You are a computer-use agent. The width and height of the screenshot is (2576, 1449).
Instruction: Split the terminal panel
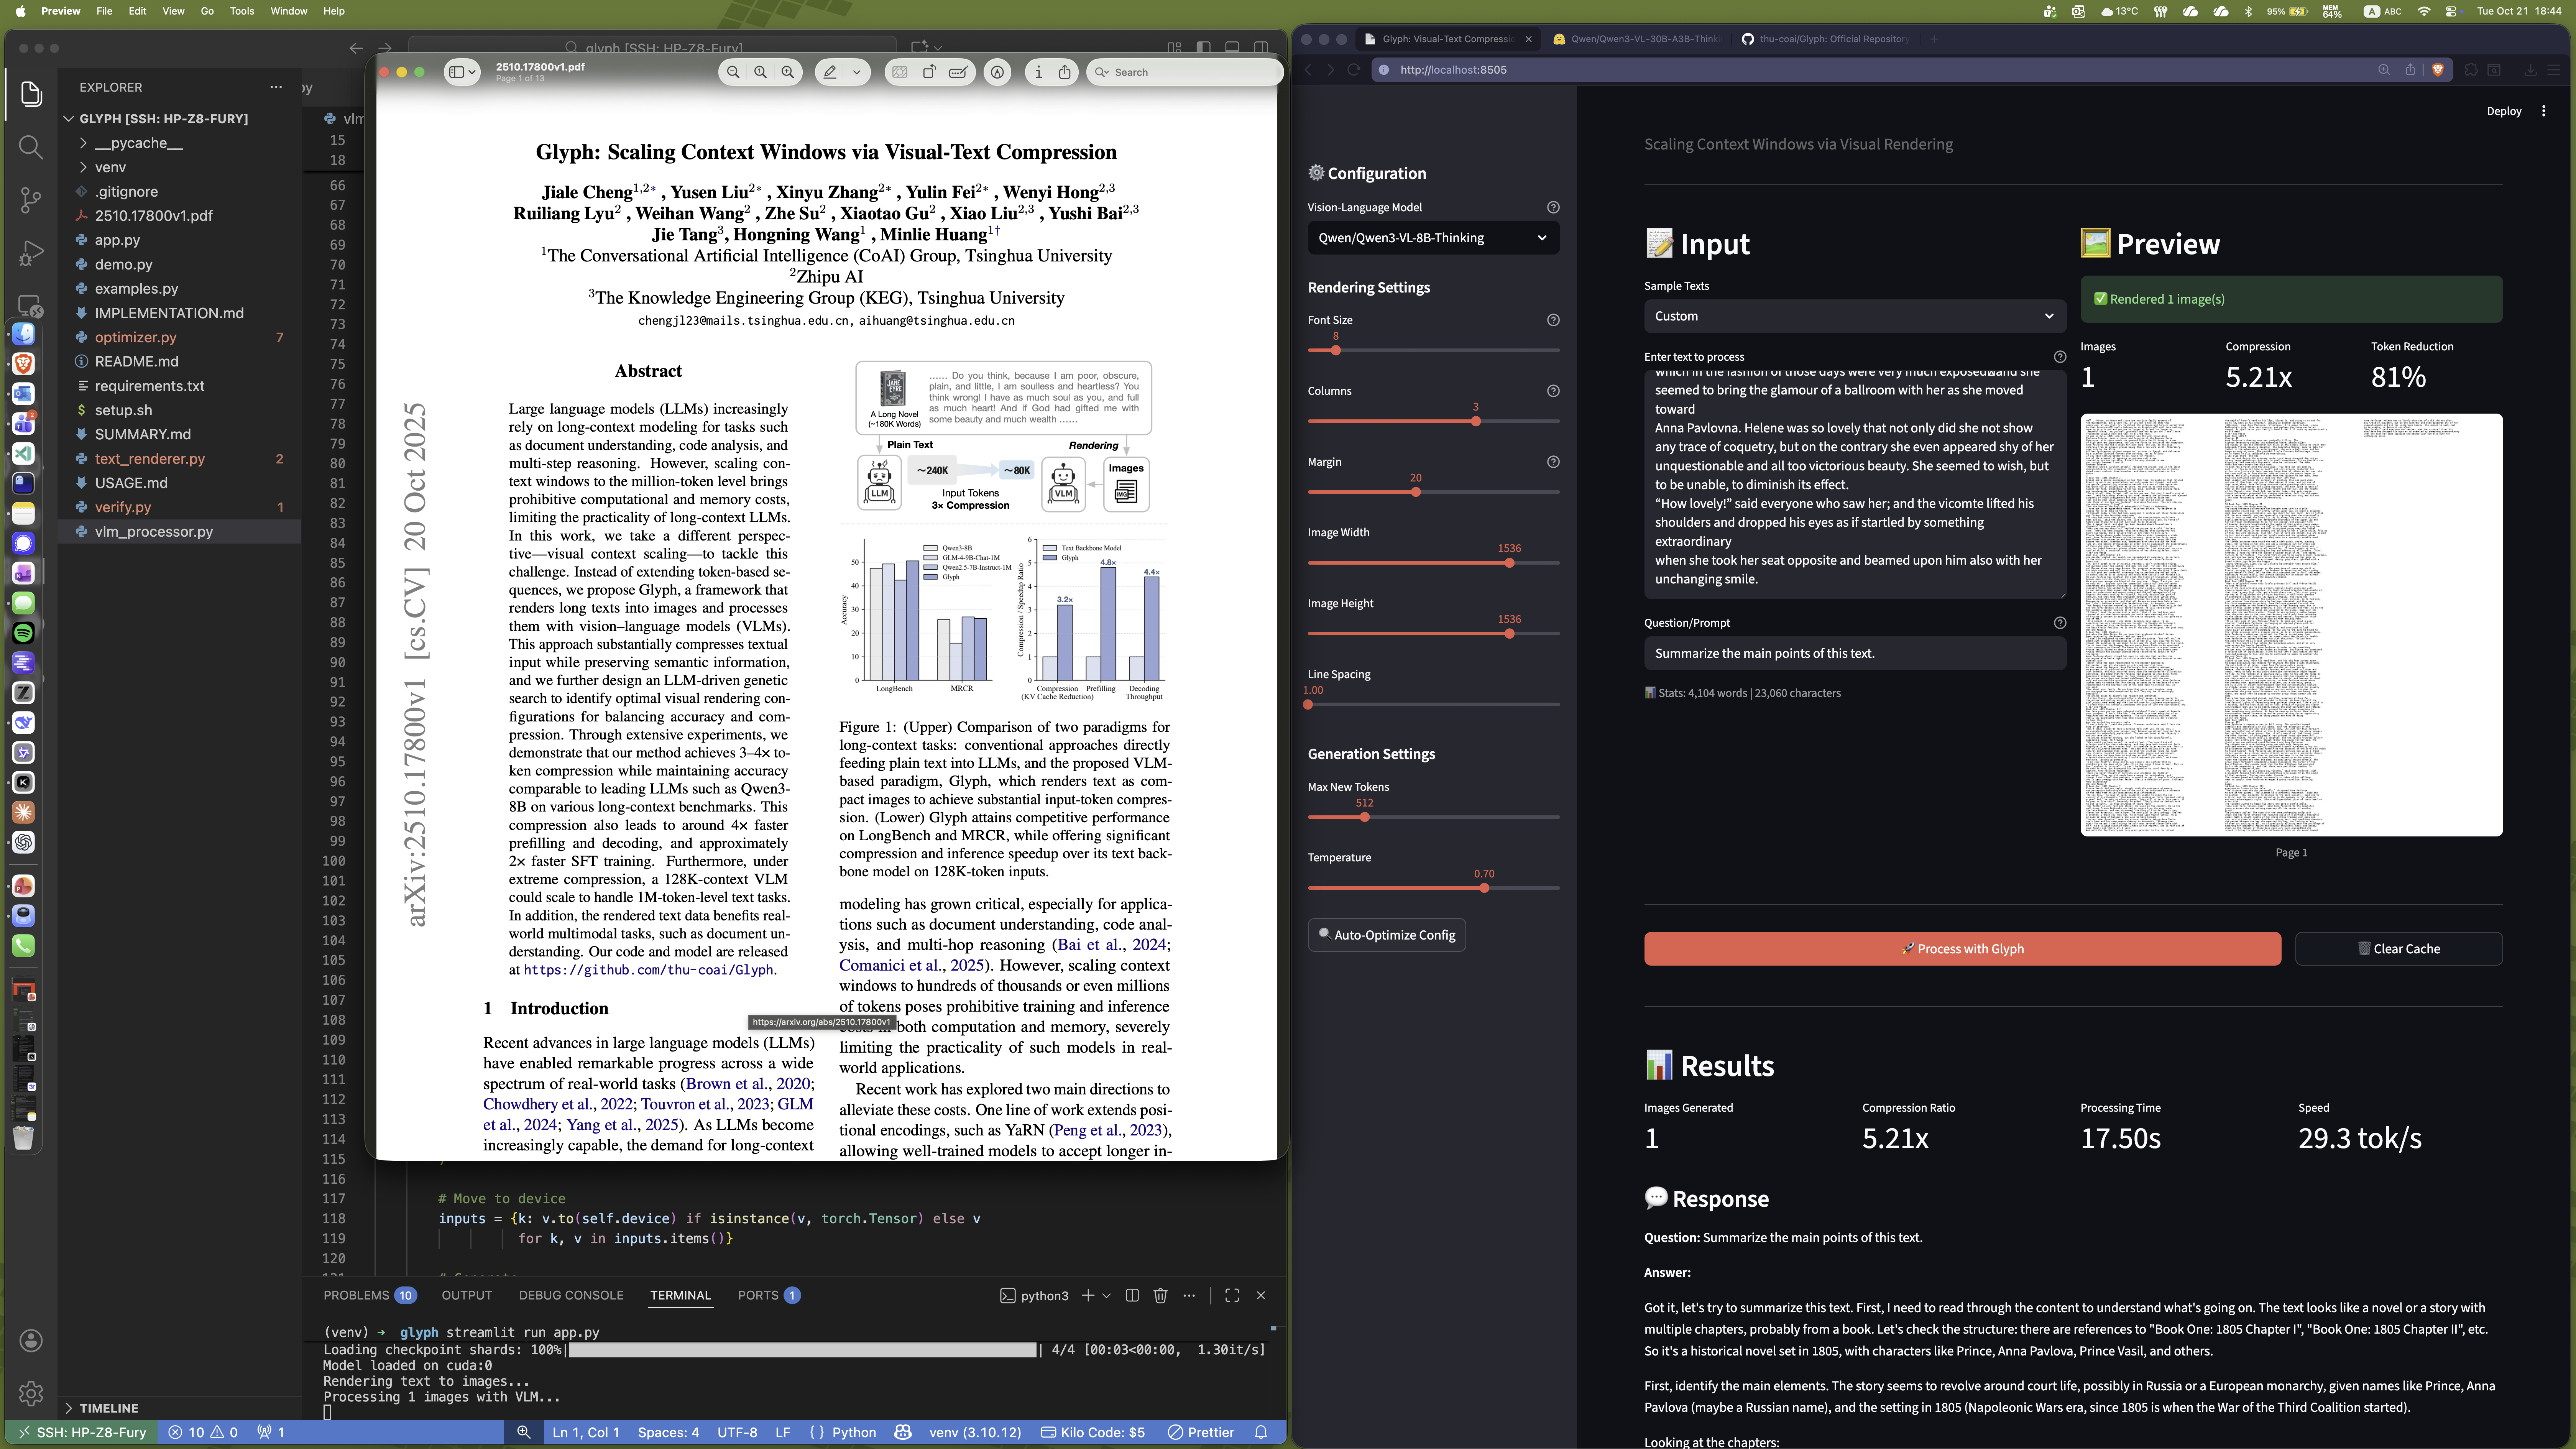[x=1132, y=1295]
